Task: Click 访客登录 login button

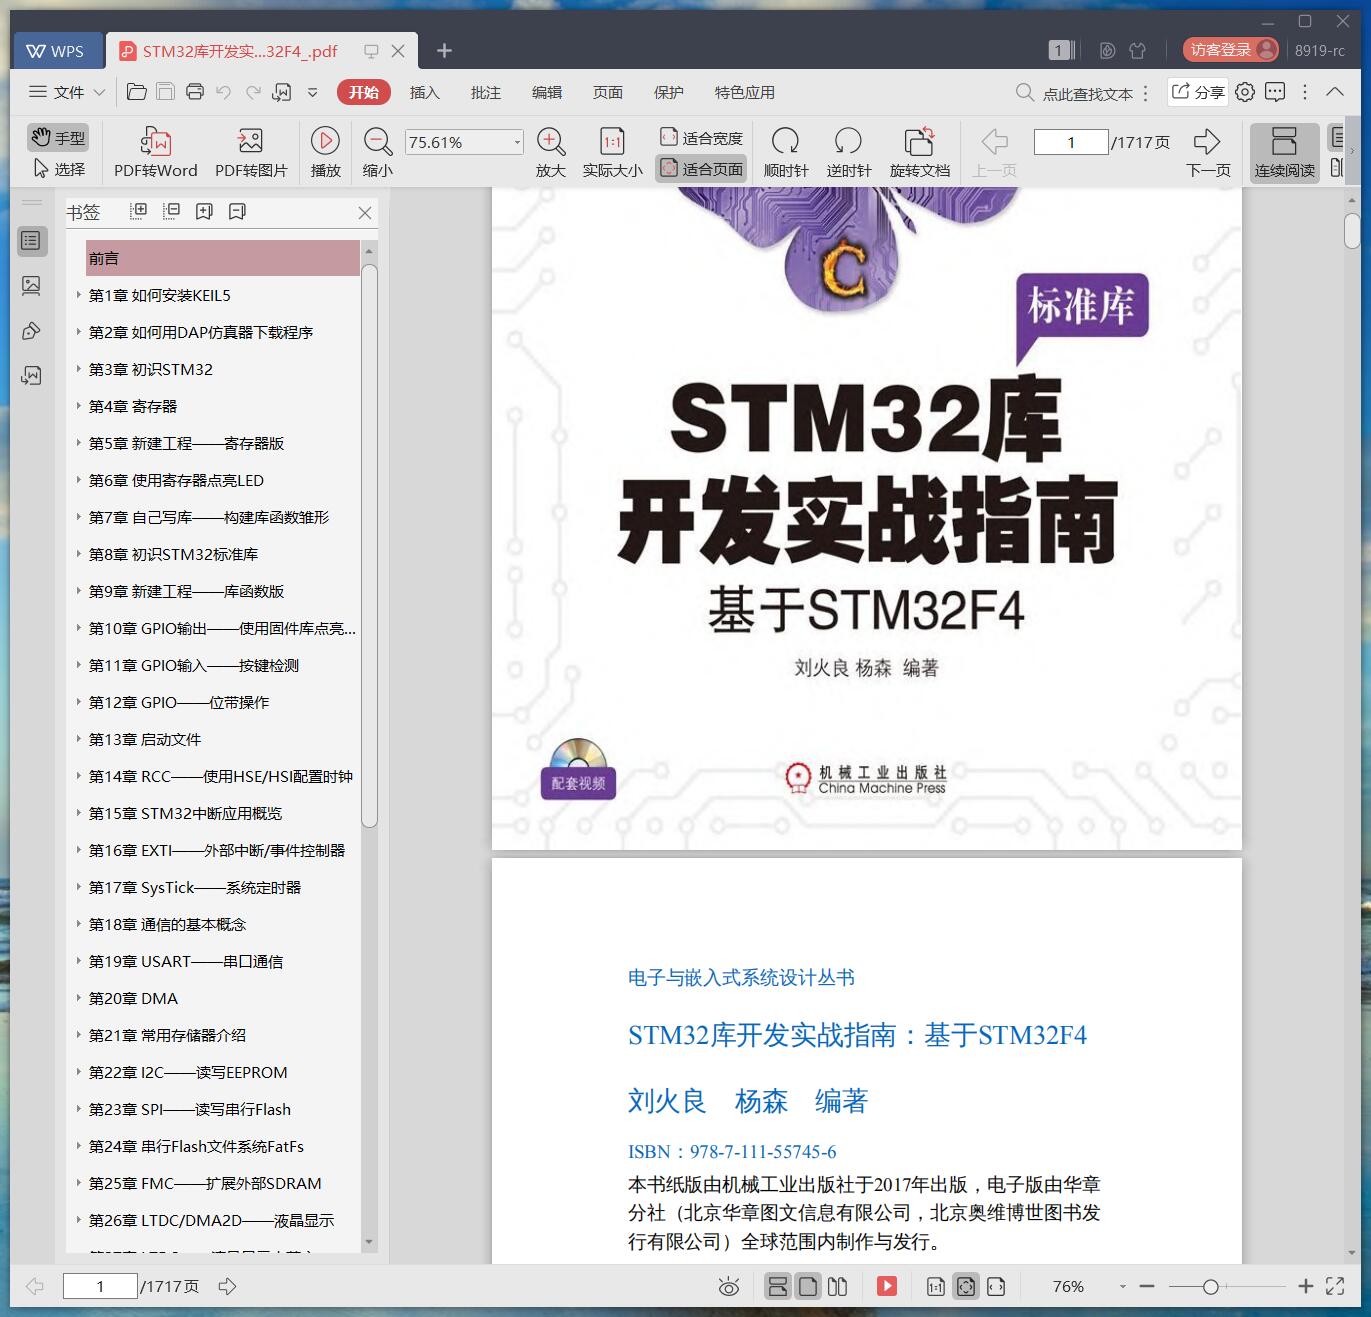Action: tap(1231, 50)
